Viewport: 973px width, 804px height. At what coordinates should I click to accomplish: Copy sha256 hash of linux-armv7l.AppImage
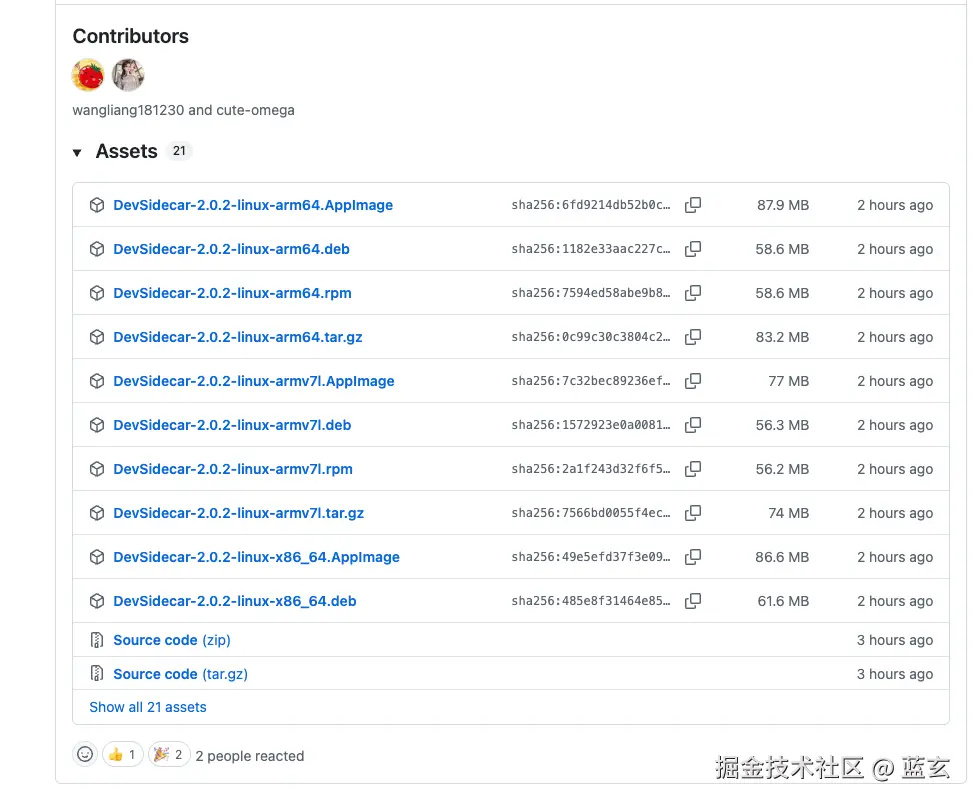pos(693,381)
